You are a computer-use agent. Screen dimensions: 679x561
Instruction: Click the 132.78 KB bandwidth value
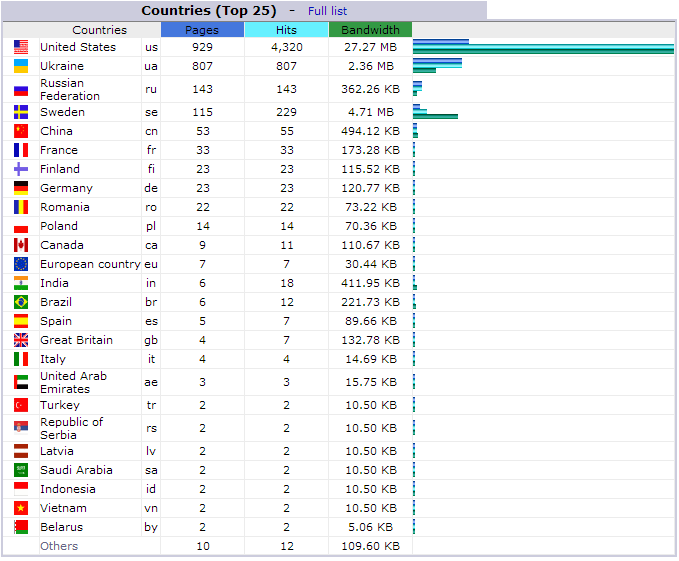(370, 340)
